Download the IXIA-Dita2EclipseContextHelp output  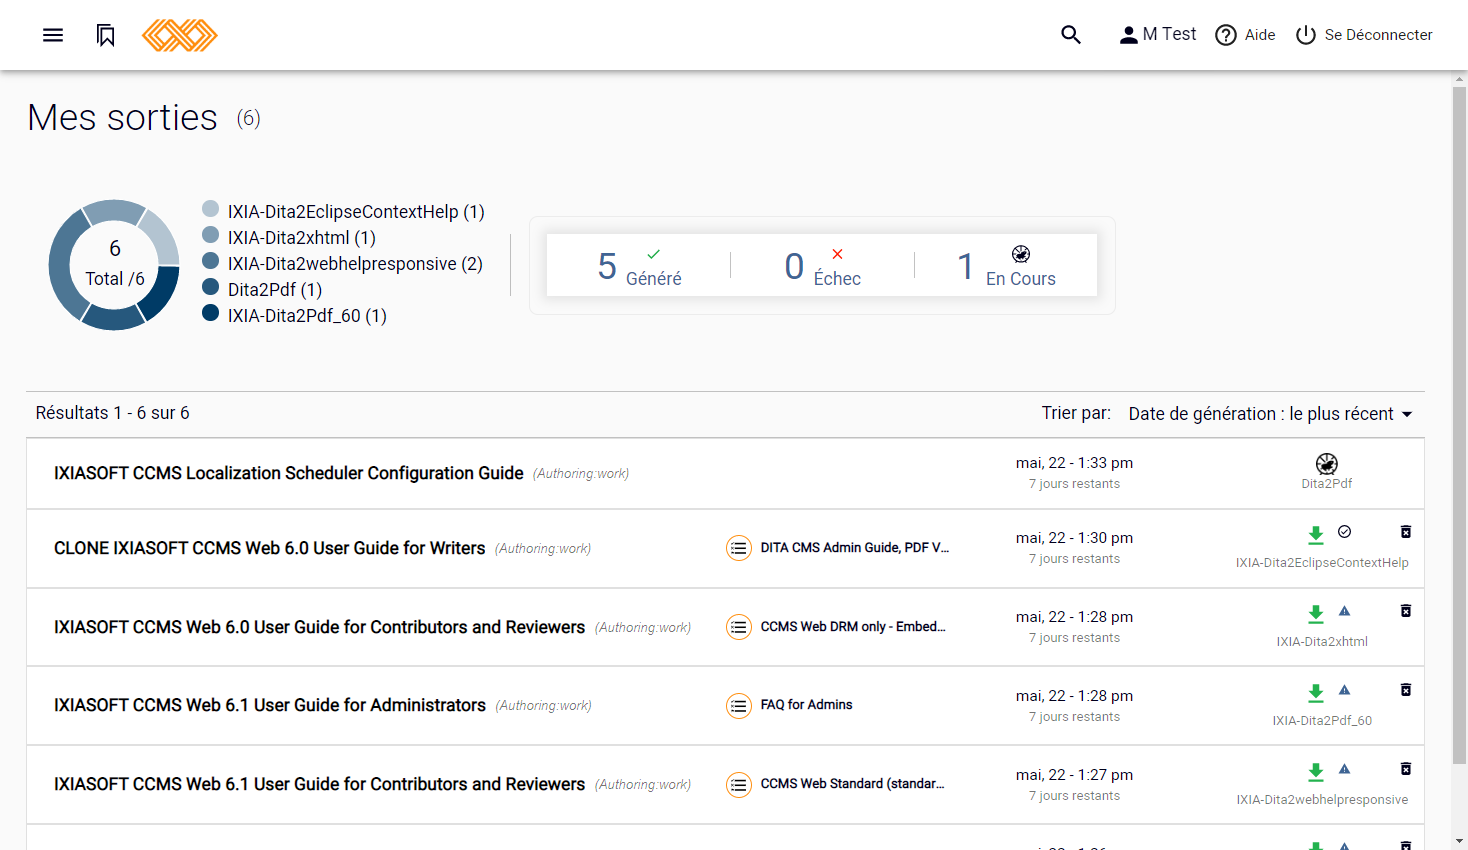point(1316,535)
